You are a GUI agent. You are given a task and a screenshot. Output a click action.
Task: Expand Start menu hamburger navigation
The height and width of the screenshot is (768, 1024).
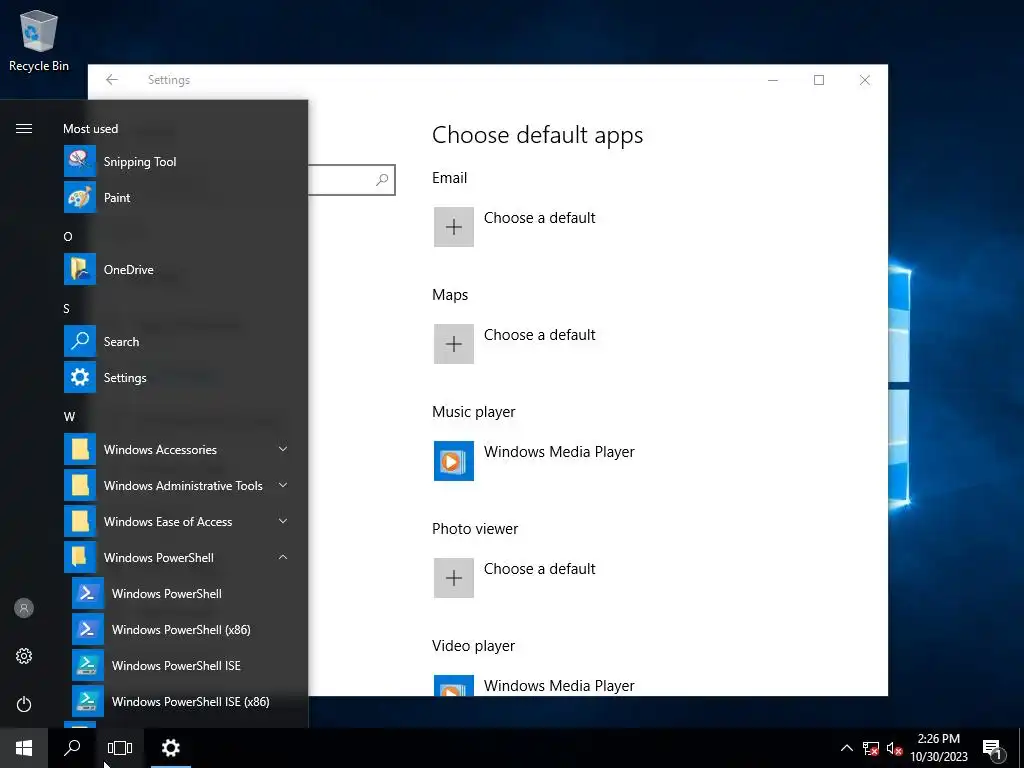coord(24,128)
